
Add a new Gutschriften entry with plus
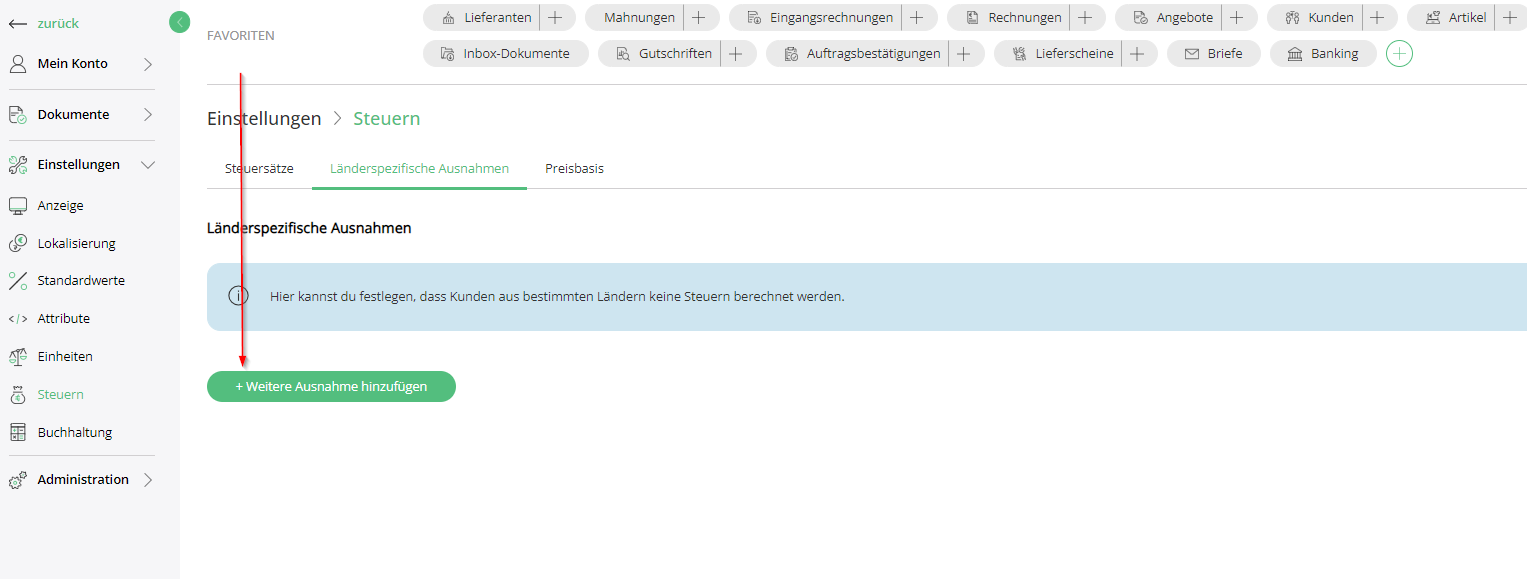[x=736, y=54]
